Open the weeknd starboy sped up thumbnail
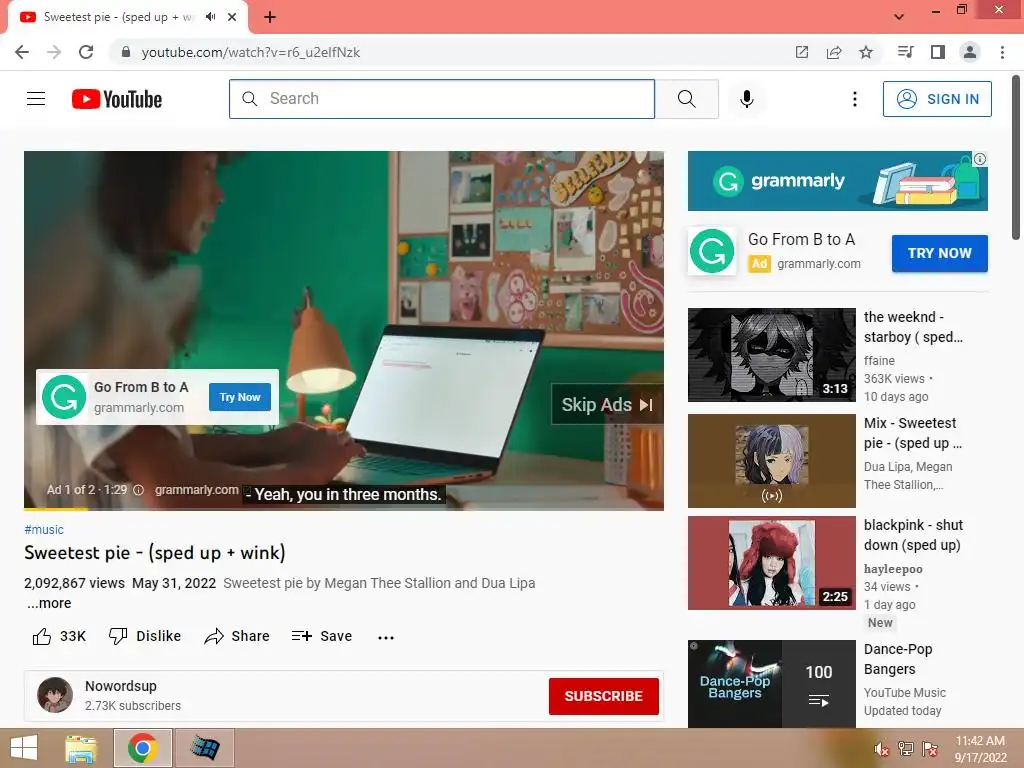This screenshot has width=1024, height=768. point(771,355)
